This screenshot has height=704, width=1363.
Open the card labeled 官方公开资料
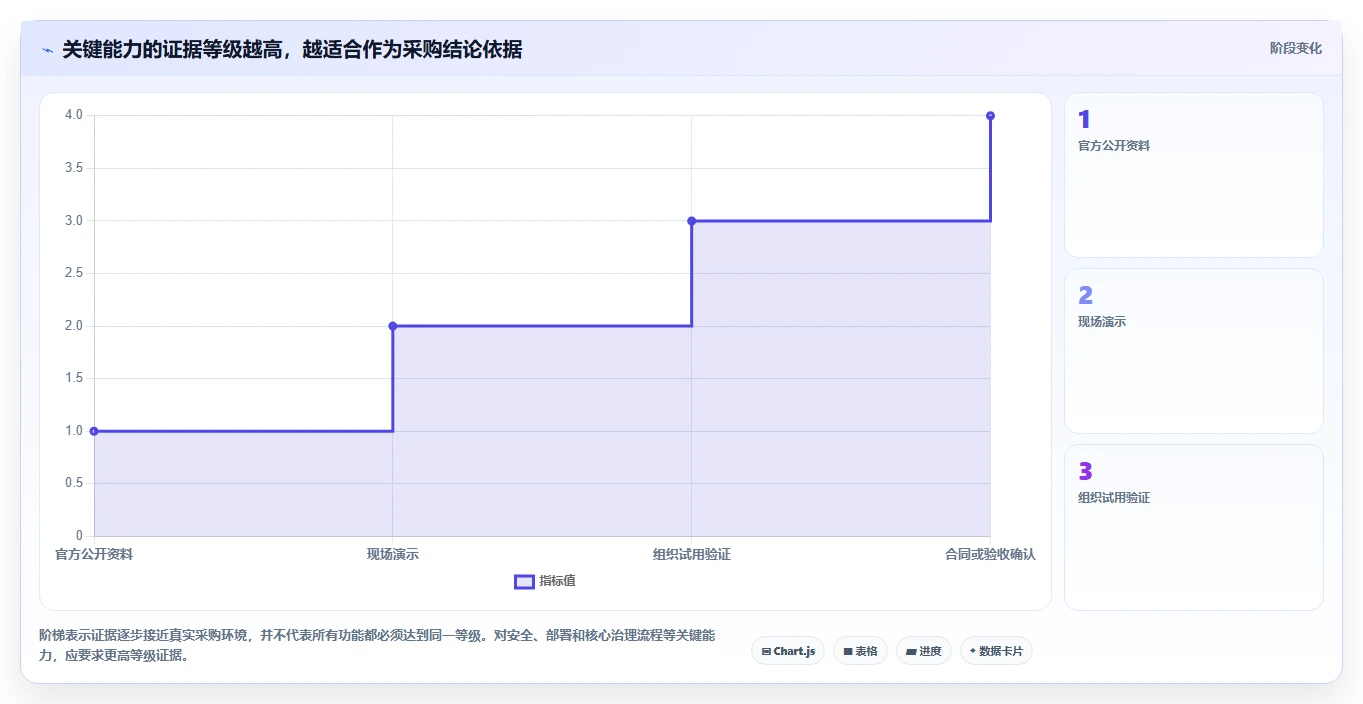[1194, 175]
